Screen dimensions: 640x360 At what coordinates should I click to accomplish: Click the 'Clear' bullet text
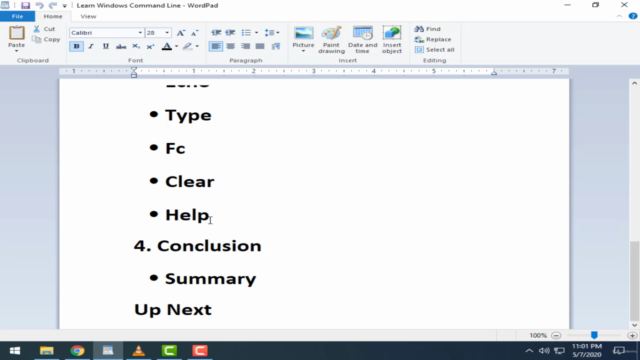click(x=190, y=182)
